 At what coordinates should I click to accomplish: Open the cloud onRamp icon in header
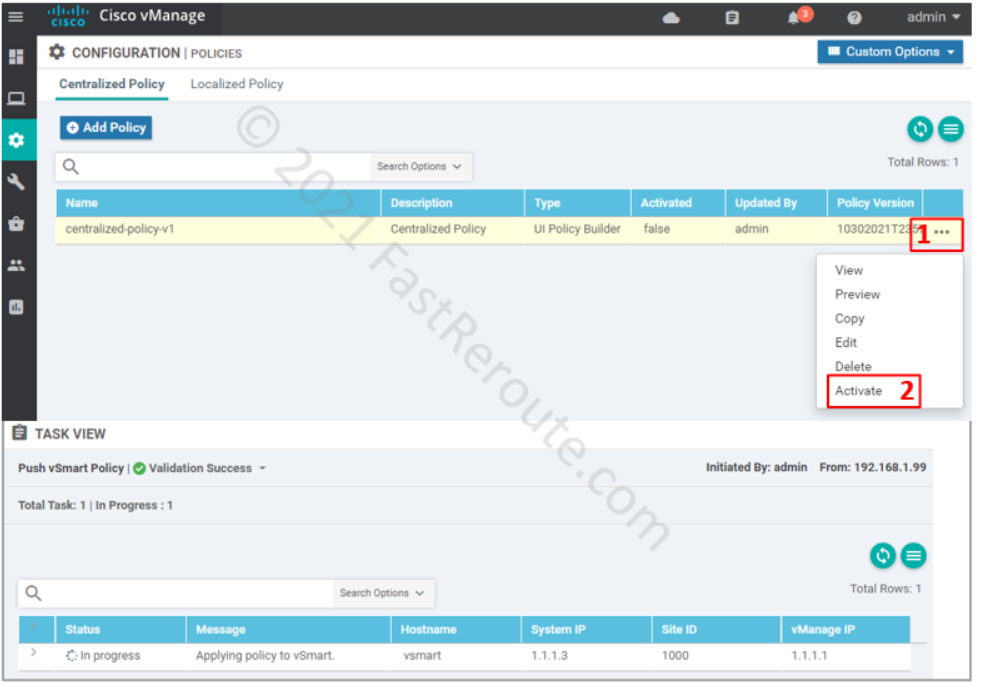[671, 18]
